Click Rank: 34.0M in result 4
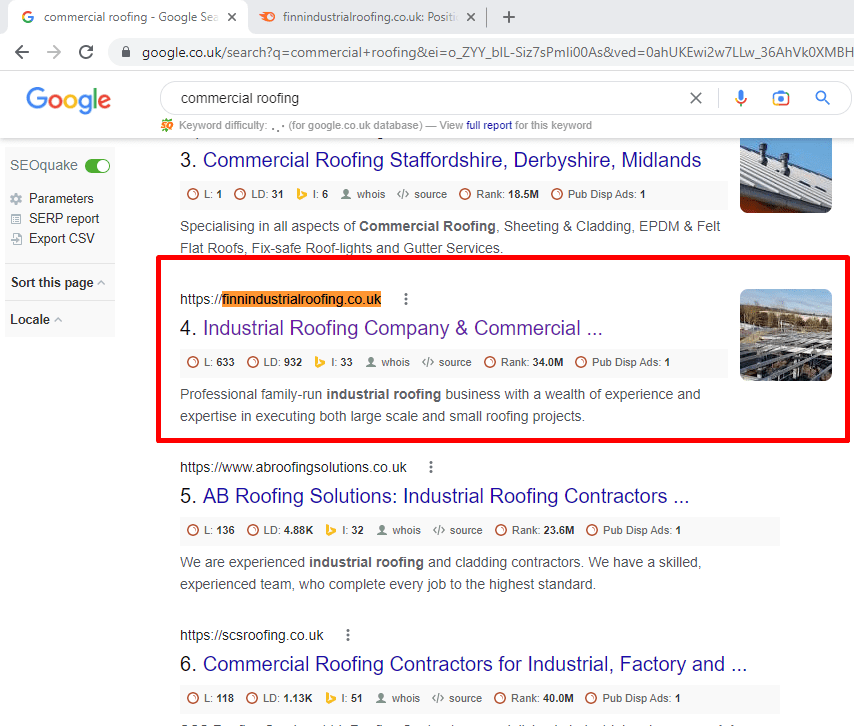This screenshot has height=726, width=854. coord(524,362)
